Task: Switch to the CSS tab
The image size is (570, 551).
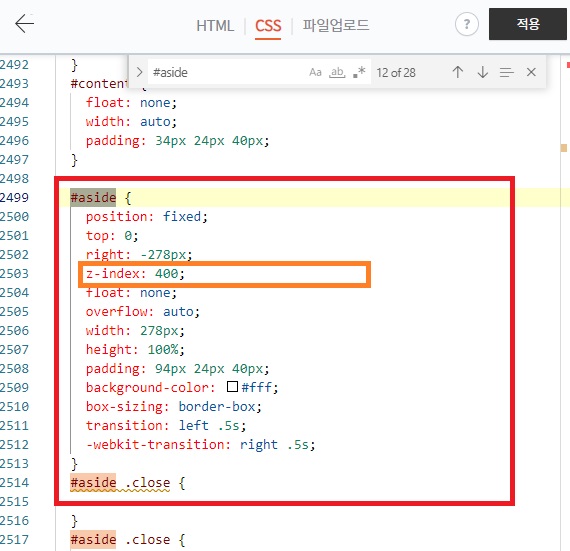Action: click(x=268, y=26)
